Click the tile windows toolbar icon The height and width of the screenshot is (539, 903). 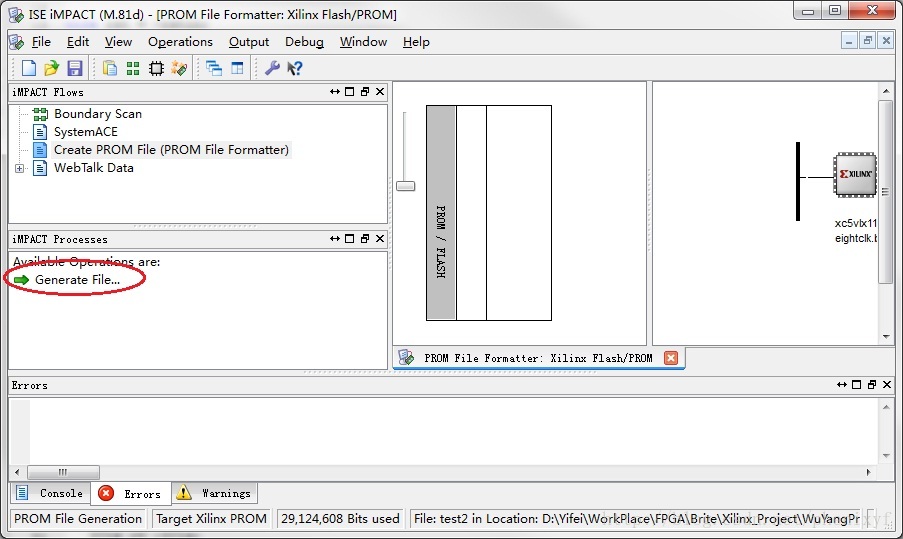pos(237,68)
